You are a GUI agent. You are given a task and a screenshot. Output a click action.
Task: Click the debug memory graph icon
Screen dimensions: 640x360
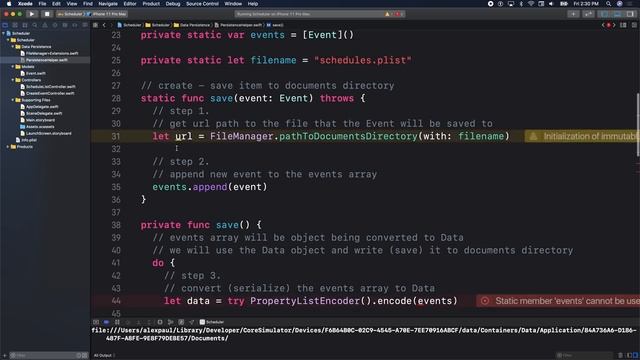171,322
